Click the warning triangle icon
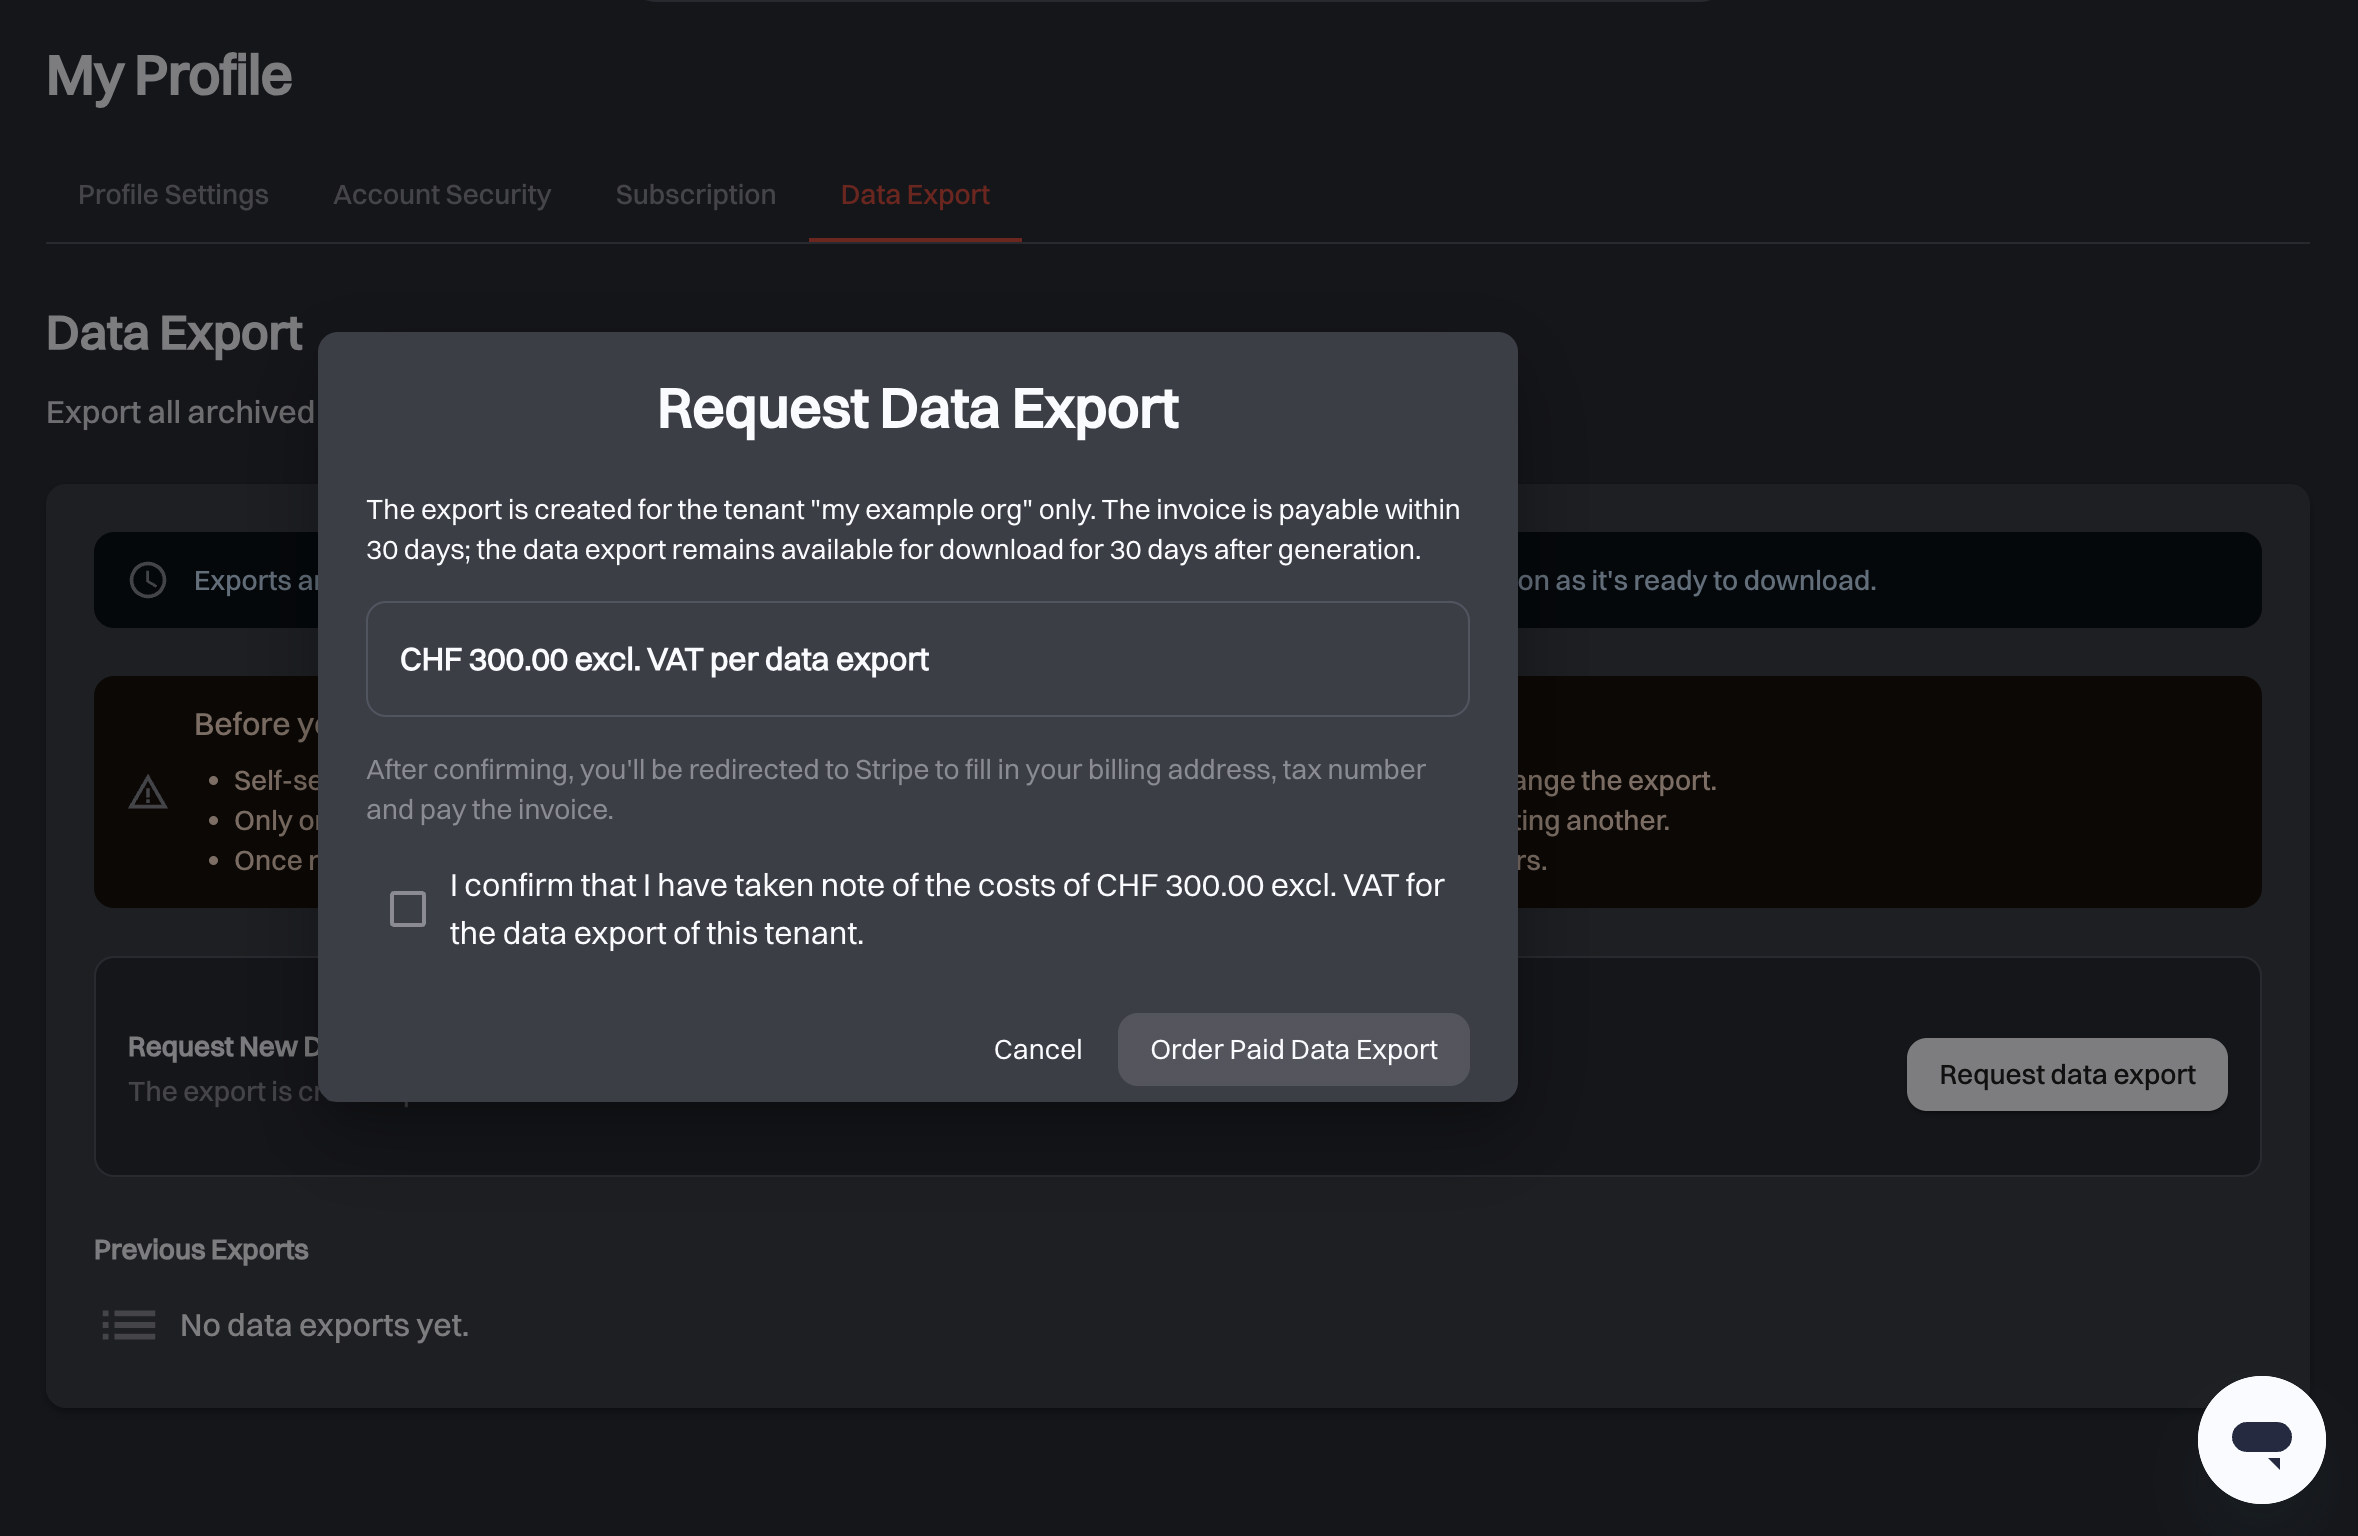 pyautogui.click(x=148, y=792)
